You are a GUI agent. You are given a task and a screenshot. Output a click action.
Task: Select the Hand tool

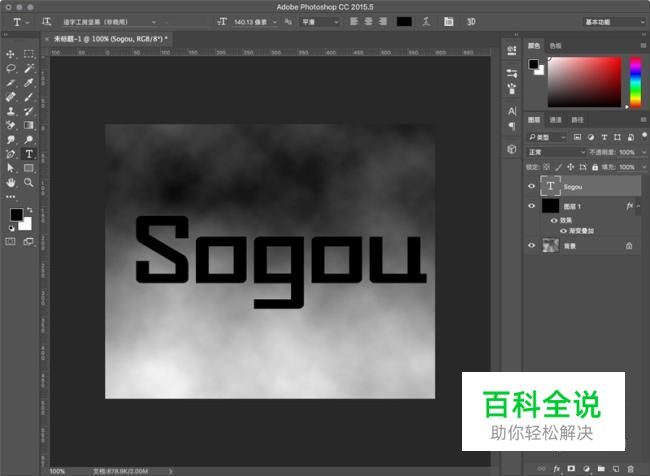(x=10, y=182)
